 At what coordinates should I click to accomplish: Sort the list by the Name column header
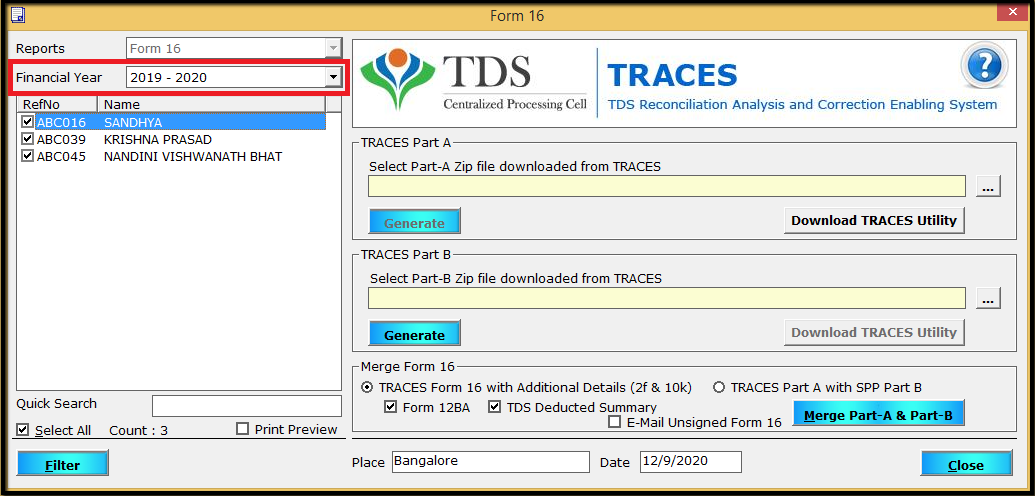(210, 104)
